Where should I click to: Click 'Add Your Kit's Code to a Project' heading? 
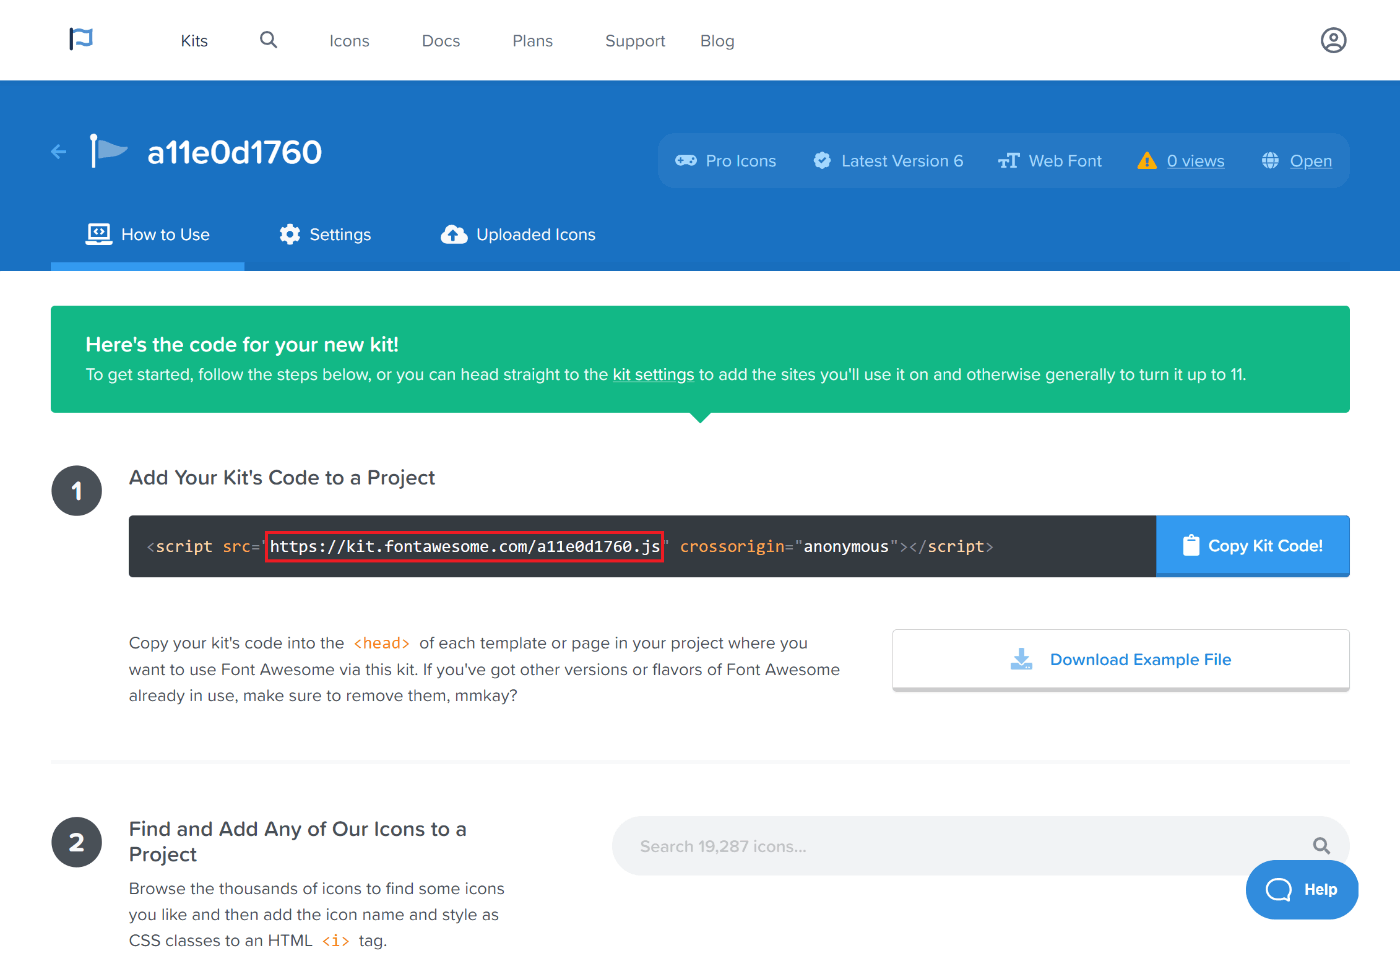282,478
